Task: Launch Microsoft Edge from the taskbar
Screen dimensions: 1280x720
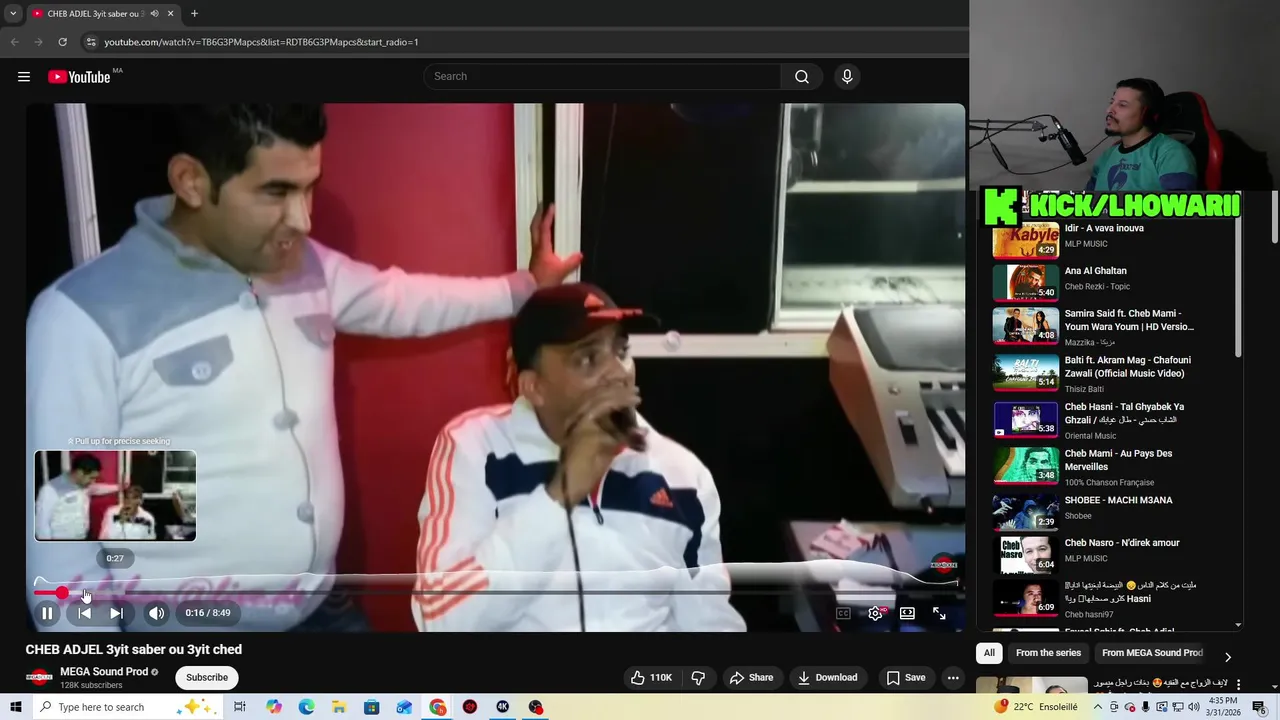Action: 307,707
